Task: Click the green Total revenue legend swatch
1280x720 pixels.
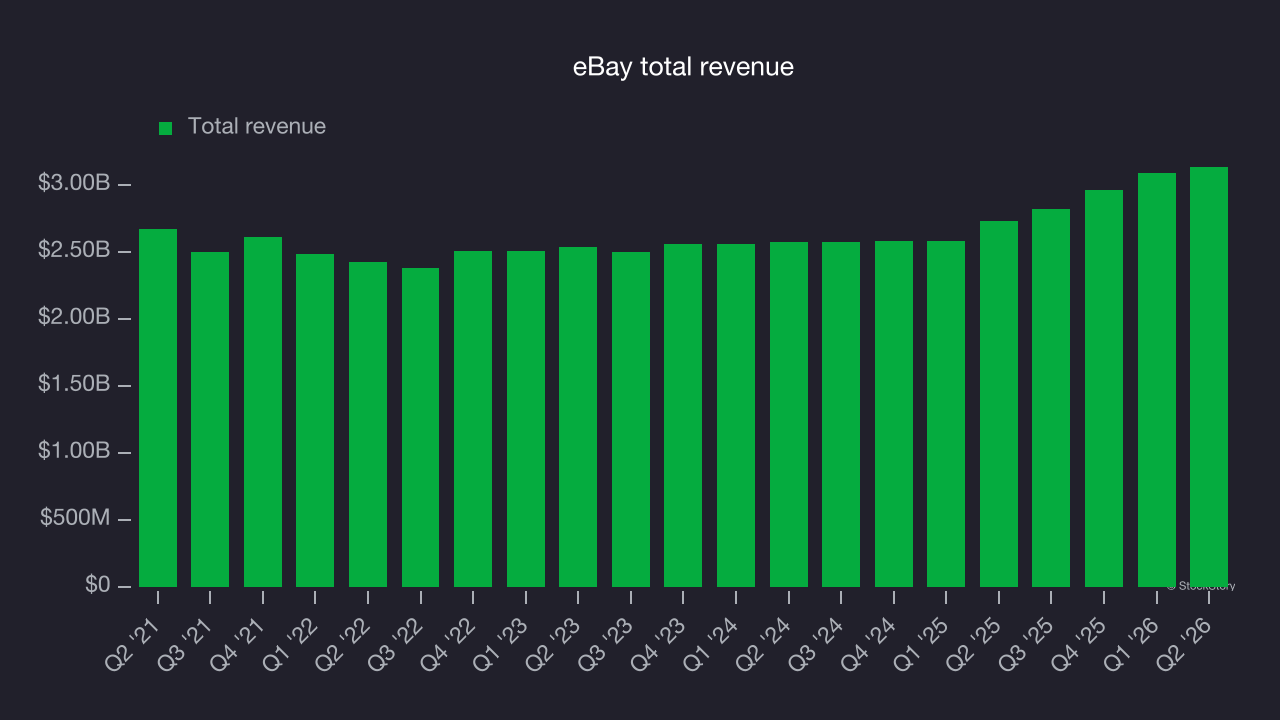Action: point(166,128)
